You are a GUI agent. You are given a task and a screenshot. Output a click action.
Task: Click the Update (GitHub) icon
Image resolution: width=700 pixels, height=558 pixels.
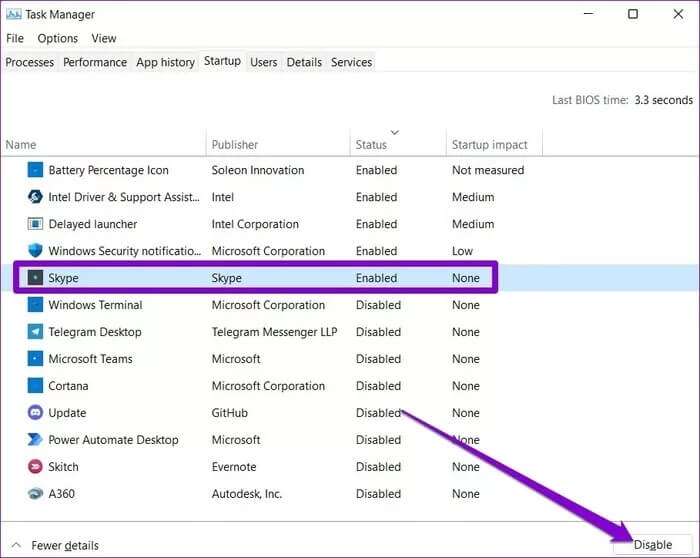(x=35, y=412)
